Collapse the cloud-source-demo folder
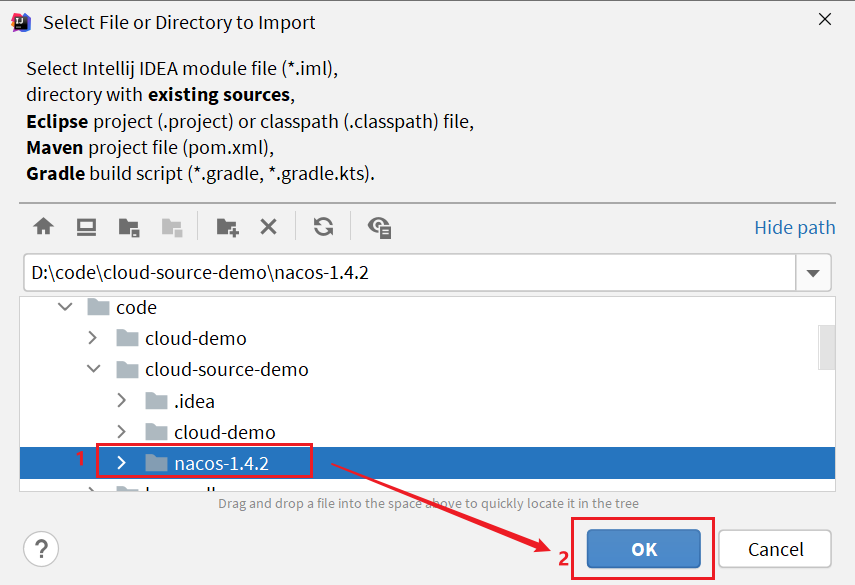The image size is (855, 585). tap(93, 369)
